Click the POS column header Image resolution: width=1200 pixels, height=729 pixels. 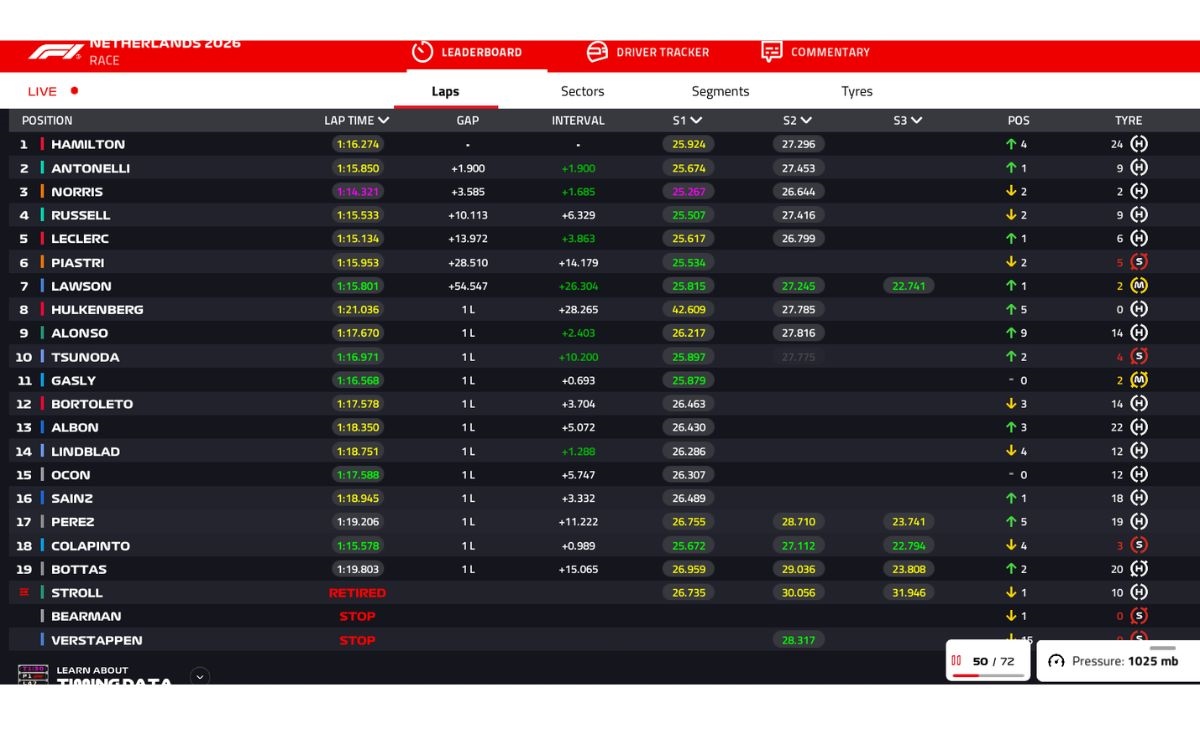coord(1018,120)
